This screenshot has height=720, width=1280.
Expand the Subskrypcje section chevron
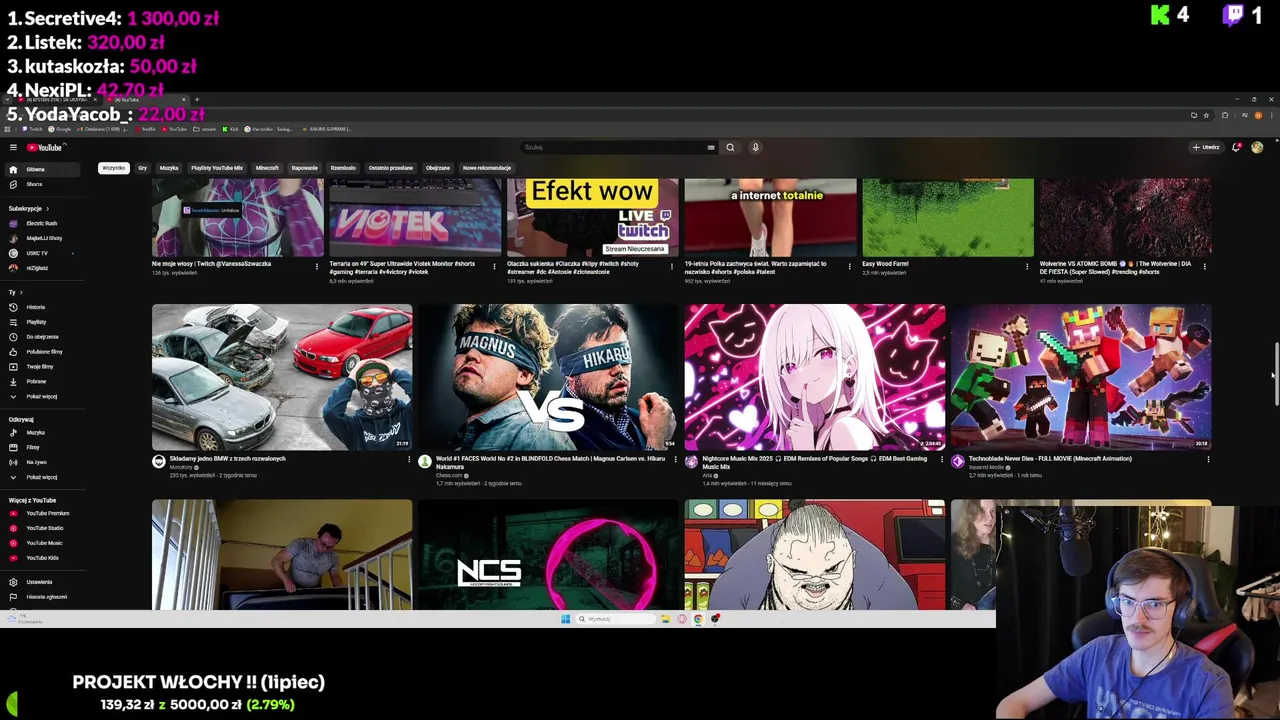pyautogui.click(x=47, y=208)
